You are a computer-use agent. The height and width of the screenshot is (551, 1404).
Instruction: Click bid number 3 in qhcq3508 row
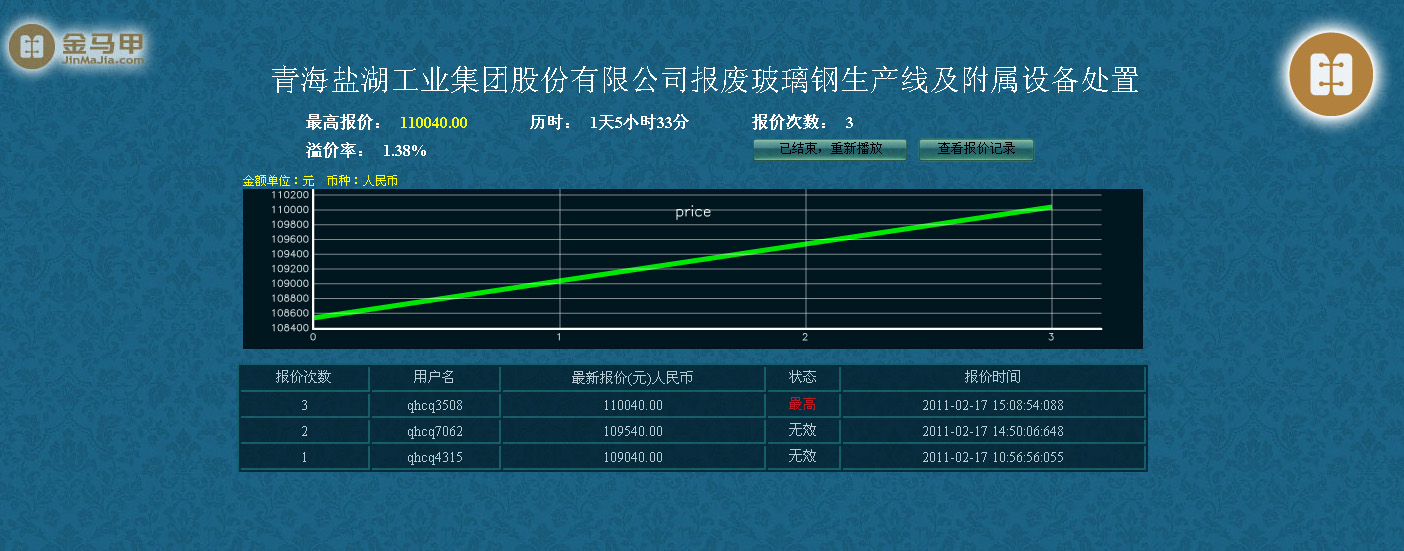304,406
